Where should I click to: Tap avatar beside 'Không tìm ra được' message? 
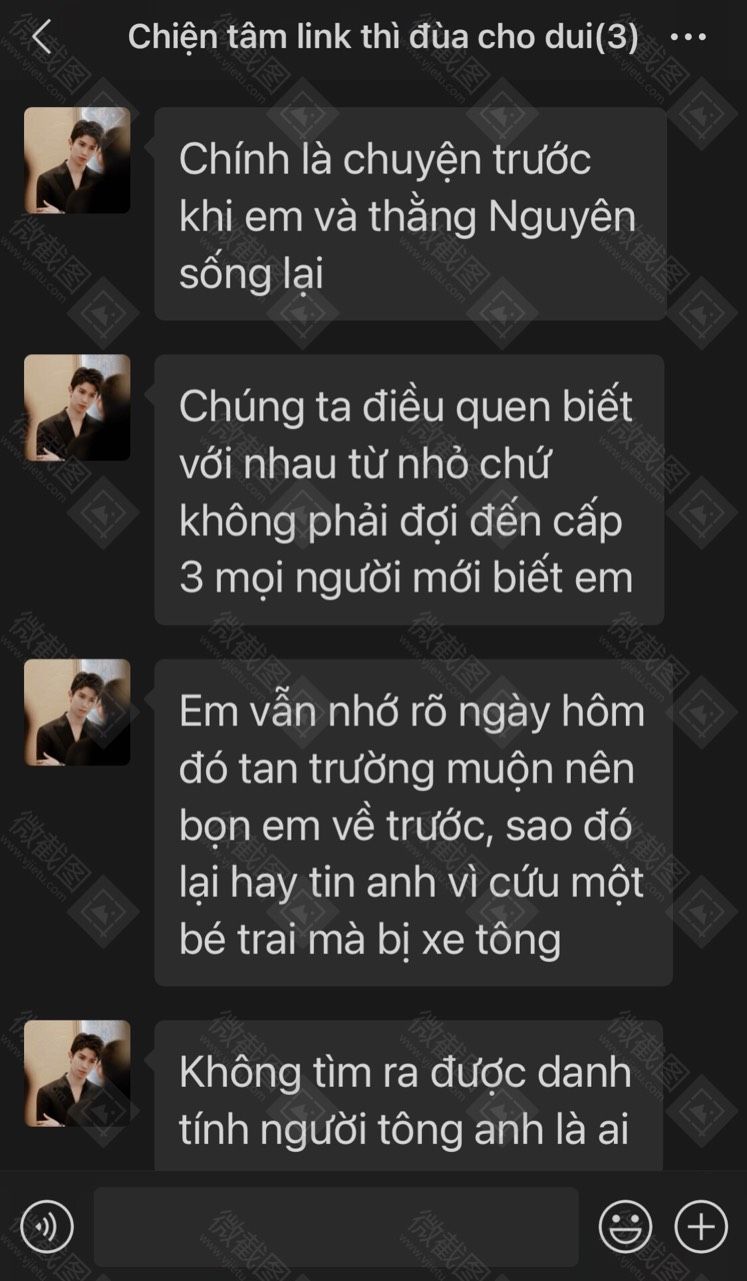(77, 1073)
